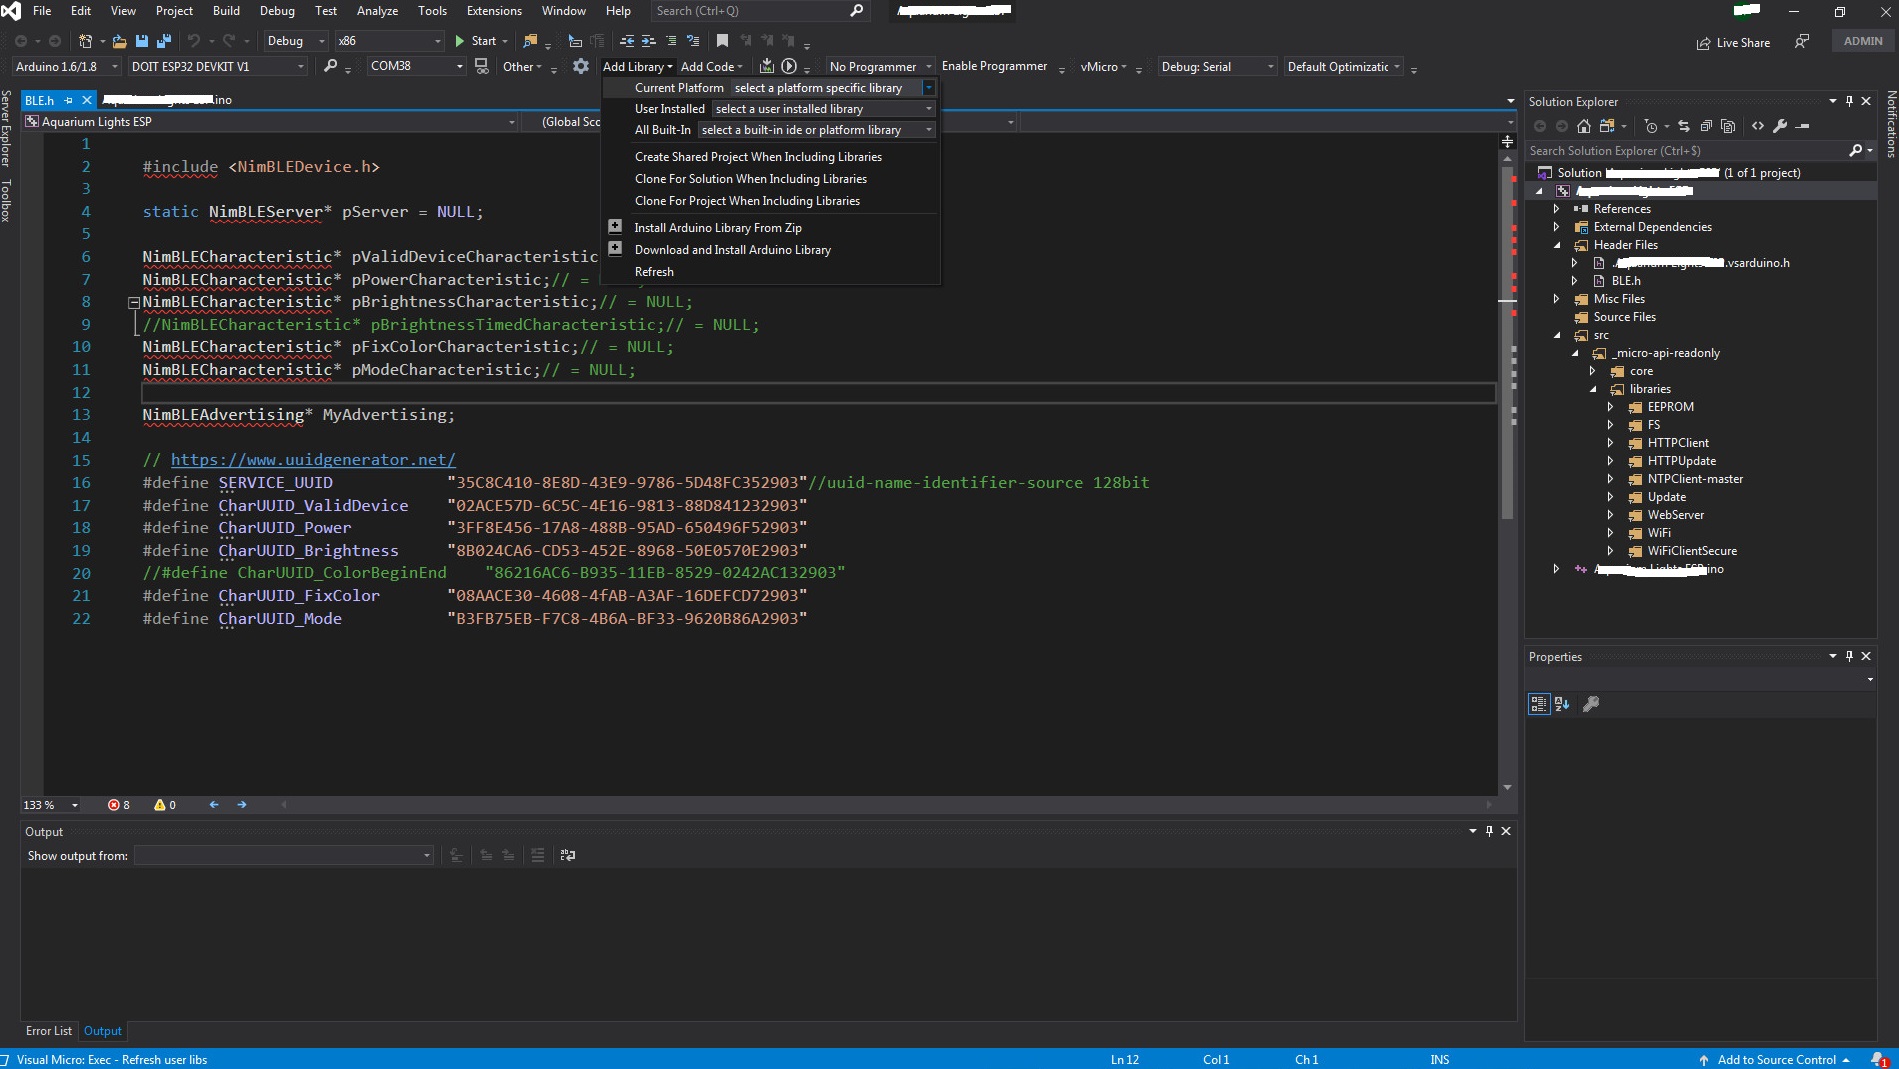Viewport: 1899px width, 1069px height.
Task: Click Show All Files icon
Action: pyautogui.click(x=1728, y=126)
